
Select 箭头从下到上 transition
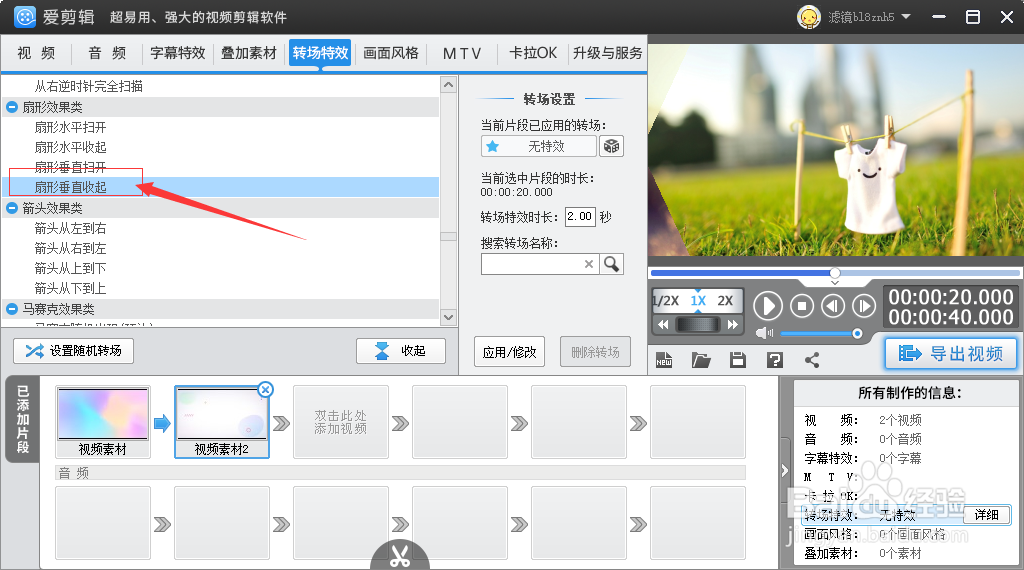click(71, 289)
